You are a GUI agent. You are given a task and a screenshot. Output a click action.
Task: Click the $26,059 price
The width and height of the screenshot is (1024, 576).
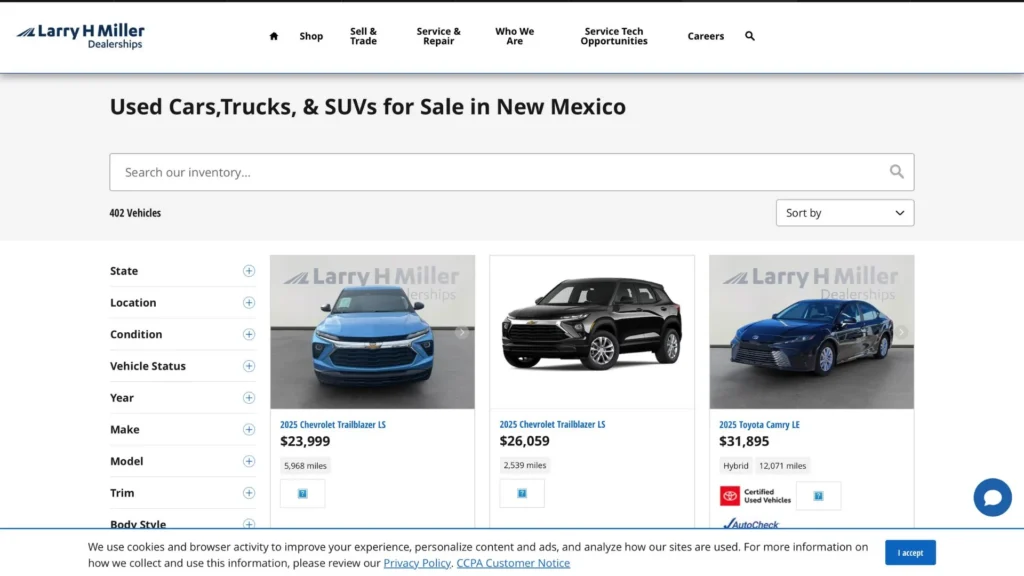(524, 441)
